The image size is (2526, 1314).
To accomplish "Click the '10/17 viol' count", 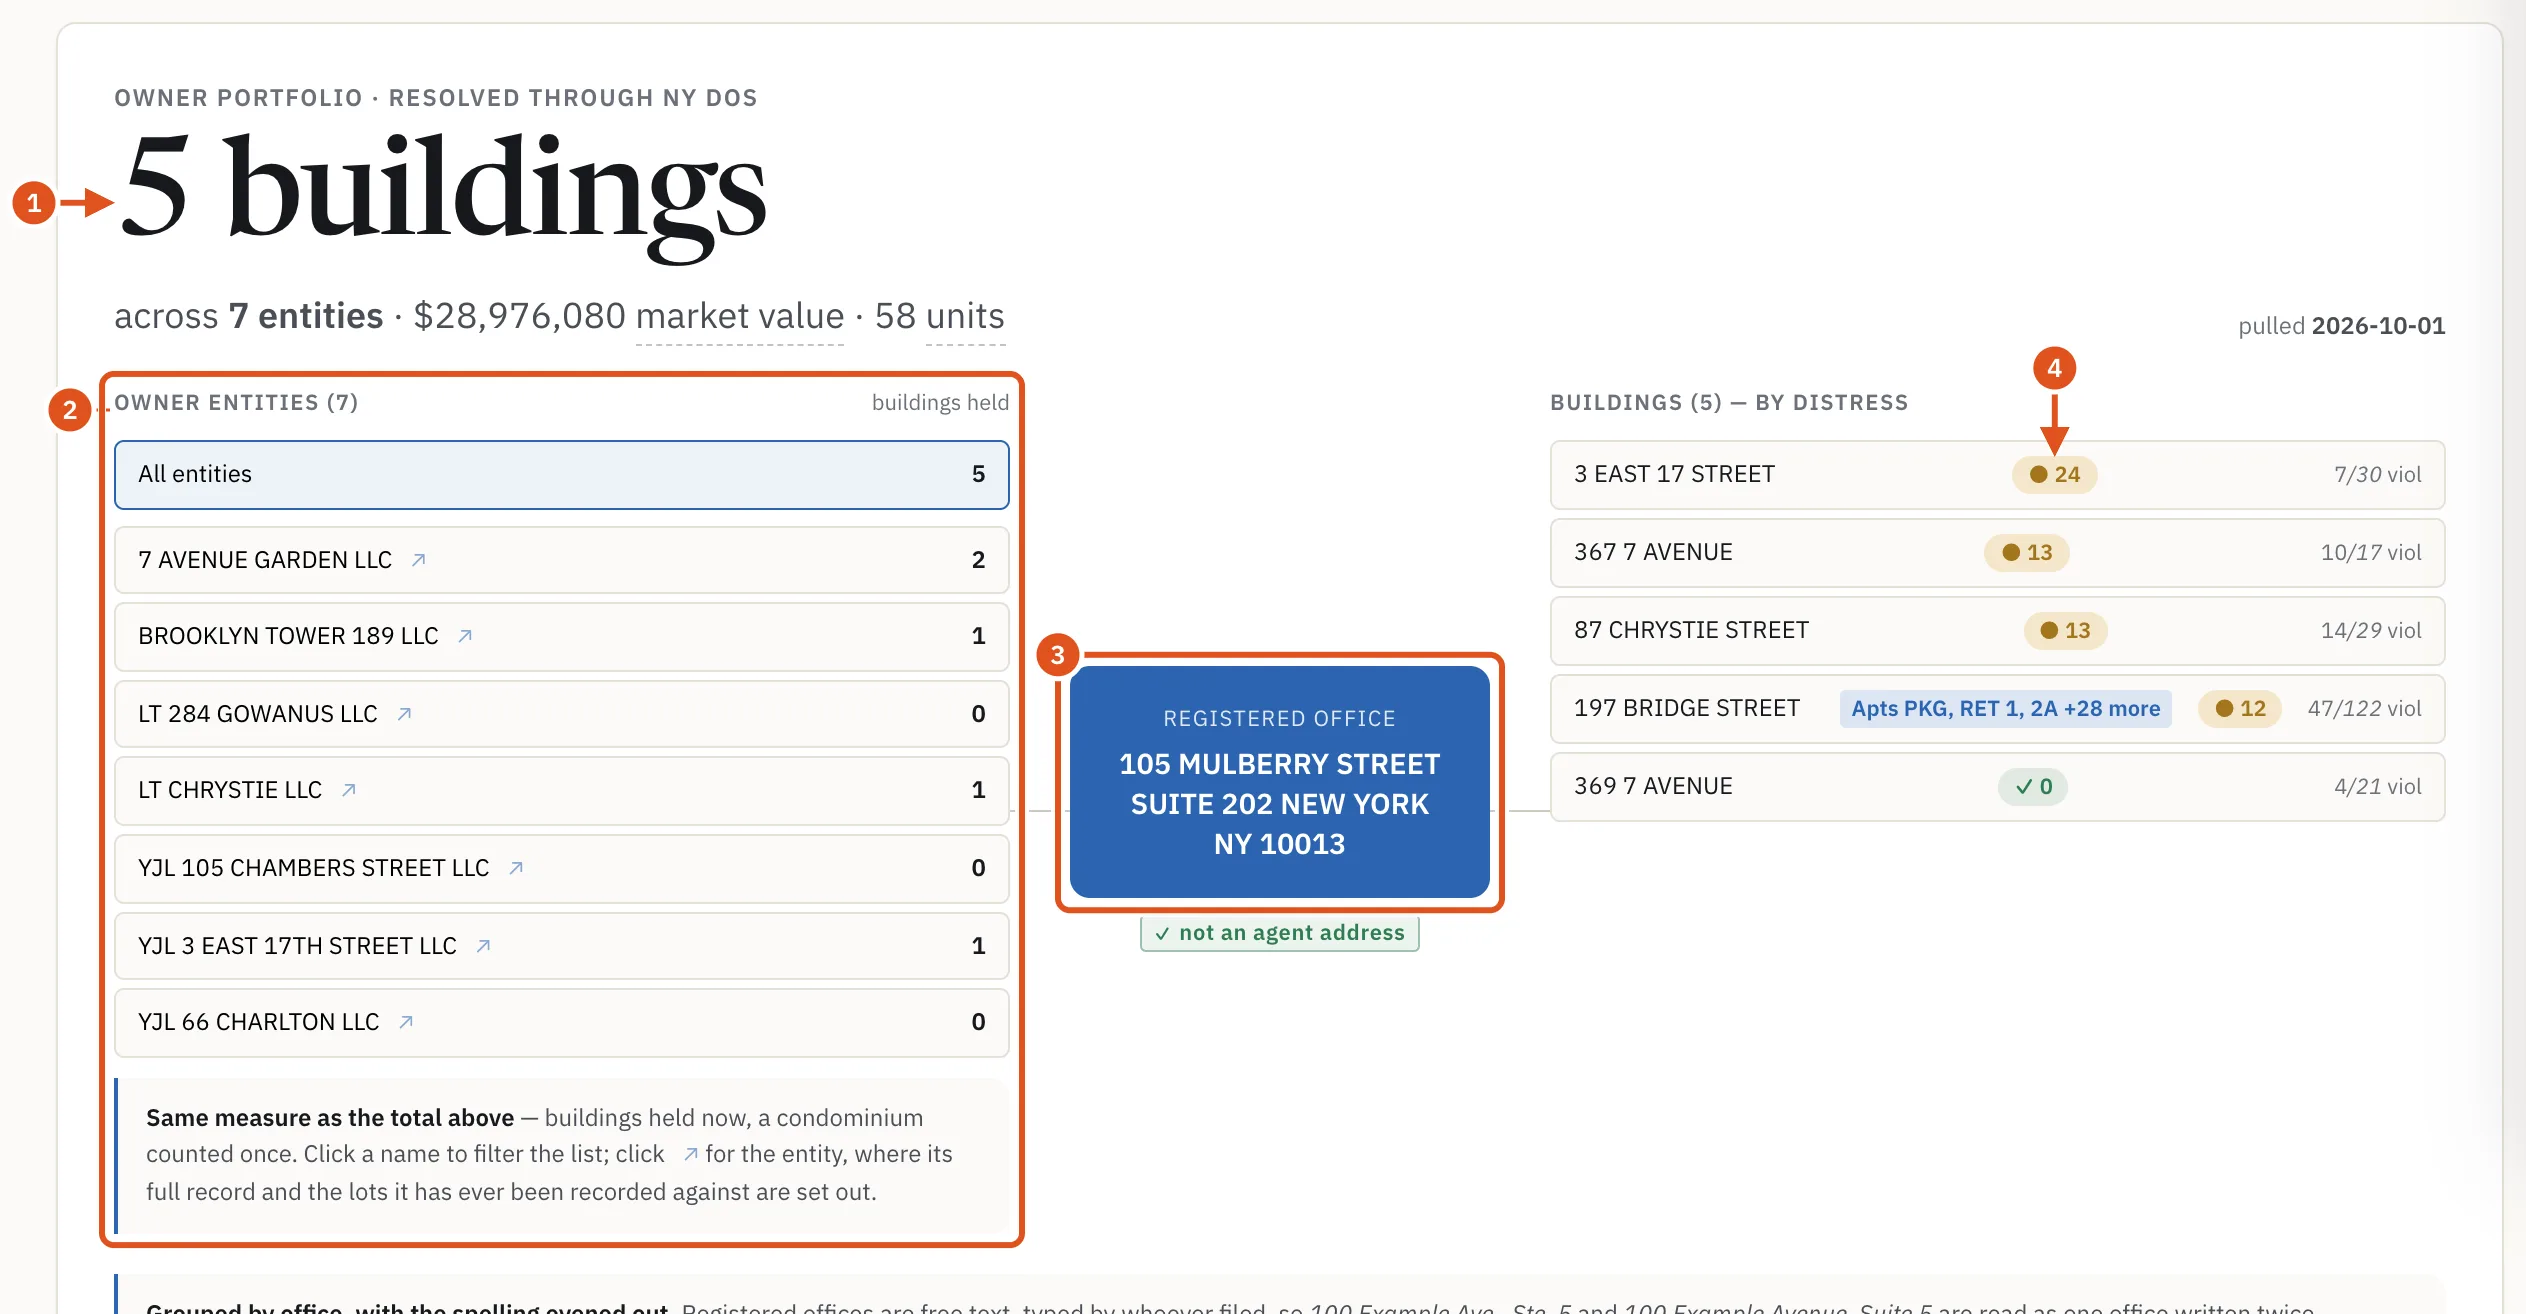I will (2371, 552).
